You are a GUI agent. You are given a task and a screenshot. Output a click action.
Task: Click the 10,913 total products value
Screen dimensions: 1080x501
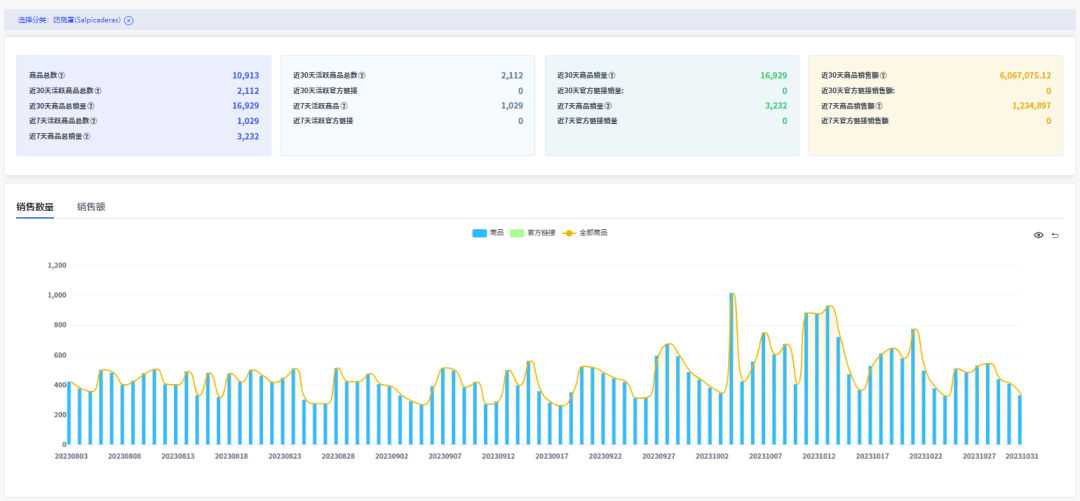(245, 75)
